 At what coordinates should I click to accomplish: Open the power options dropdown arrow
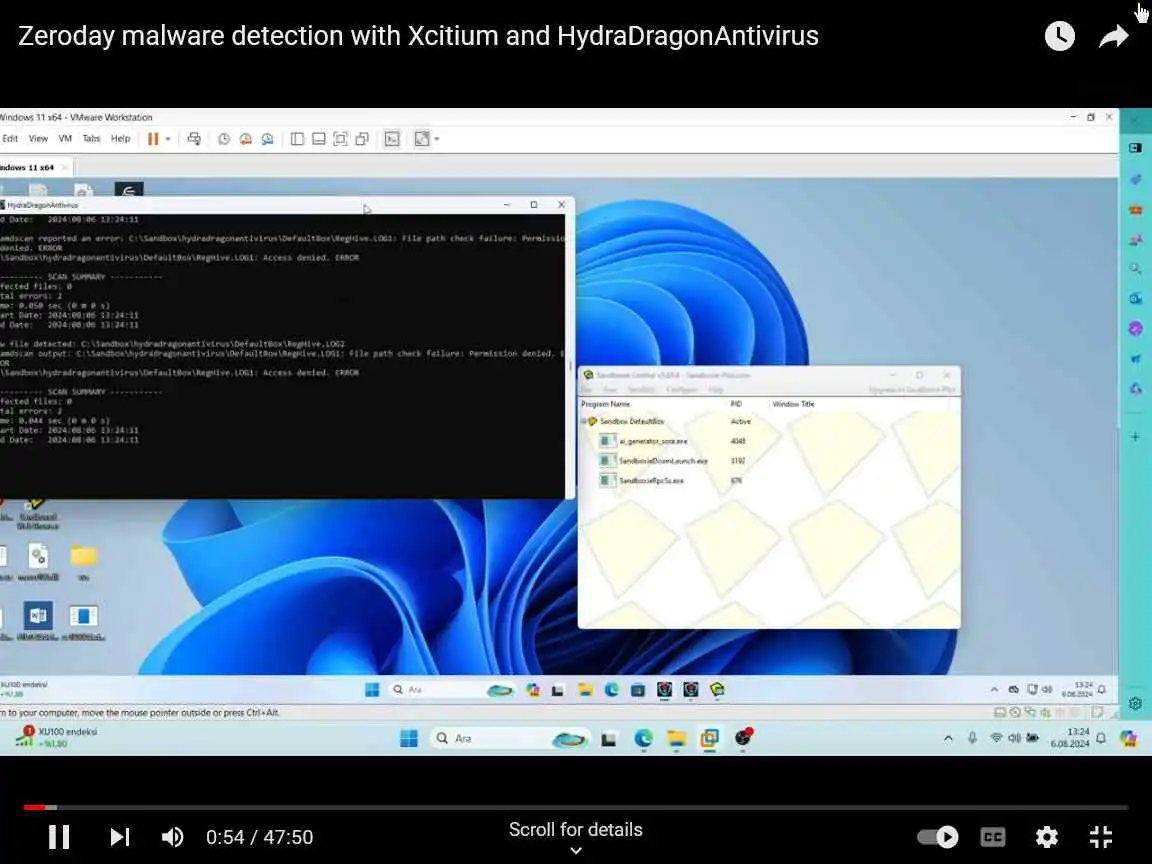[x=168, y=139]
